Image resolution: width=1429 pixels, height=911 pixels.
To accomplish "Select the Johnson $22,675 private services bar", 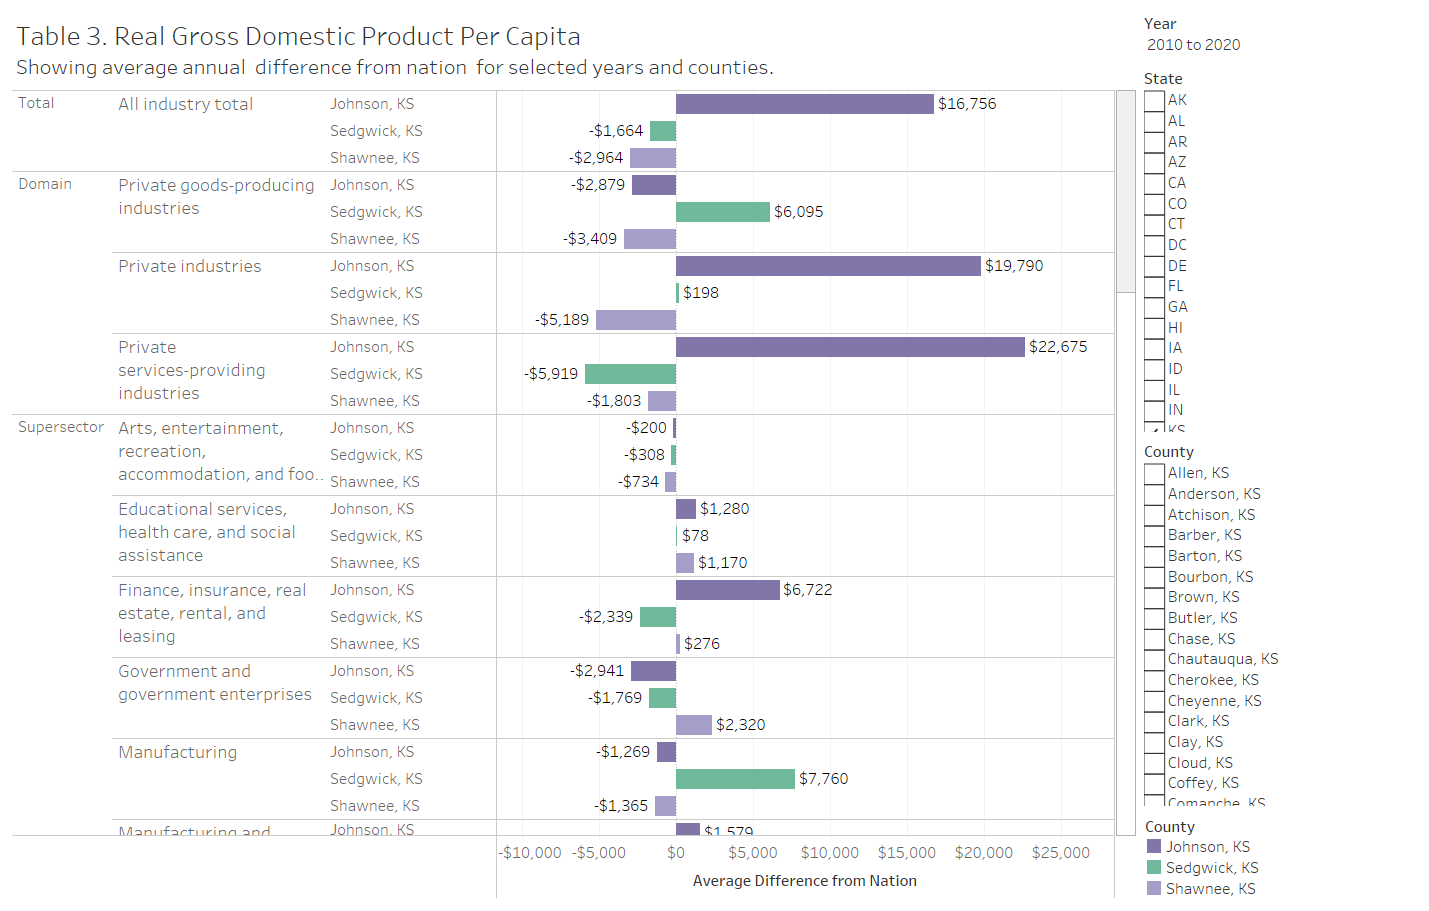I will [x=850, y=347].
